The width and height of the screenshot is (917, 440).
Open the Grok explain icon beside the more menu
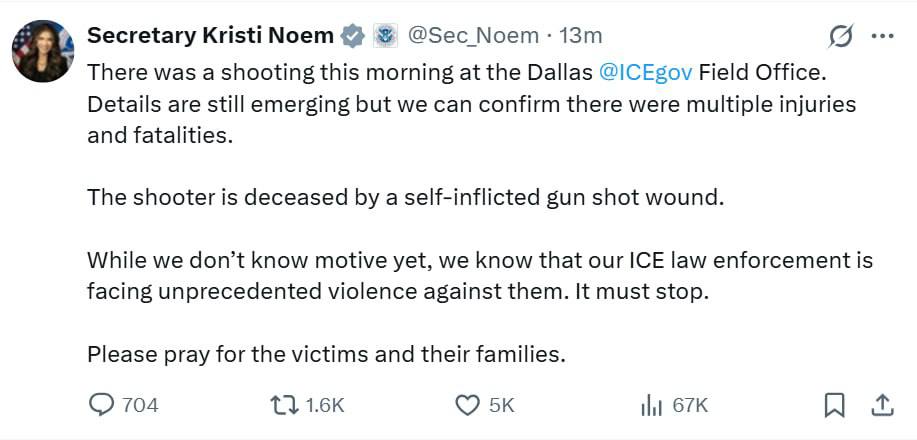[842, 36]
